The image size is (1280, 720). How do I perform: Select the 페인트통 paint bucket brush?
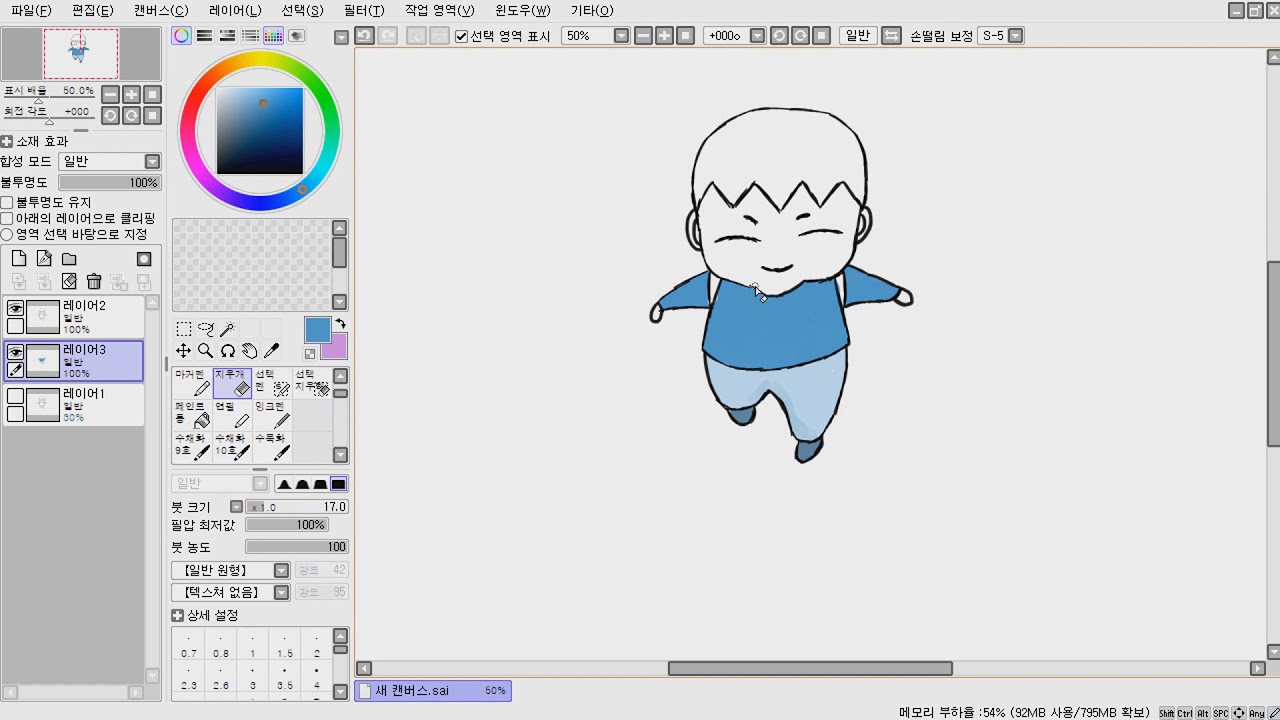pos(191,414)
